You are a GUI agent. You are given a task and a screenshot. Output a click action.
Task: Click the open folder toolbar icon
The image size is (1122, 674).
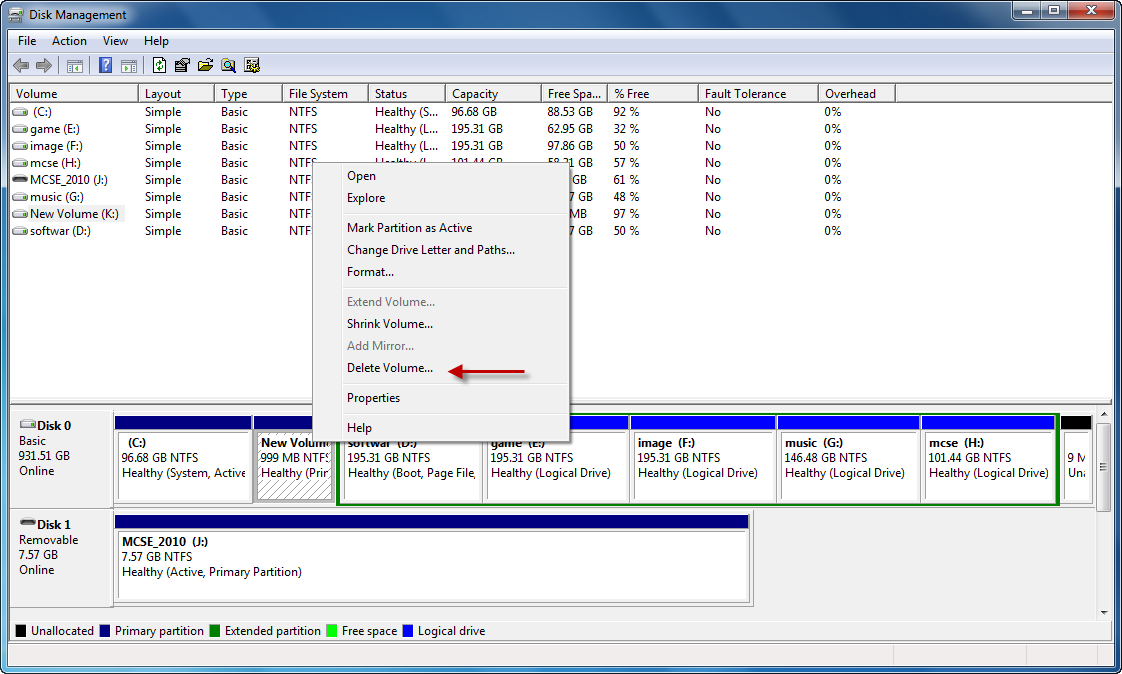pyautogui.click(x=205, y=66)
